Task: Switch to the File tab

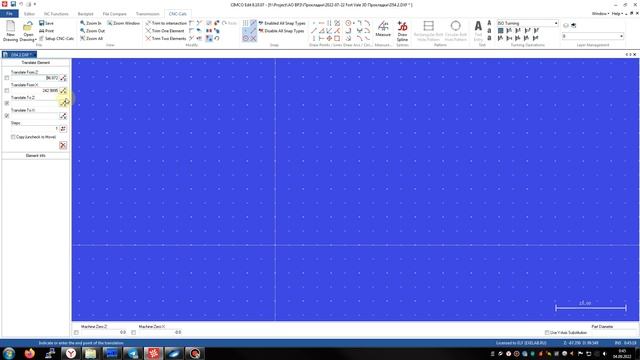Action: (x=9, y=14)
